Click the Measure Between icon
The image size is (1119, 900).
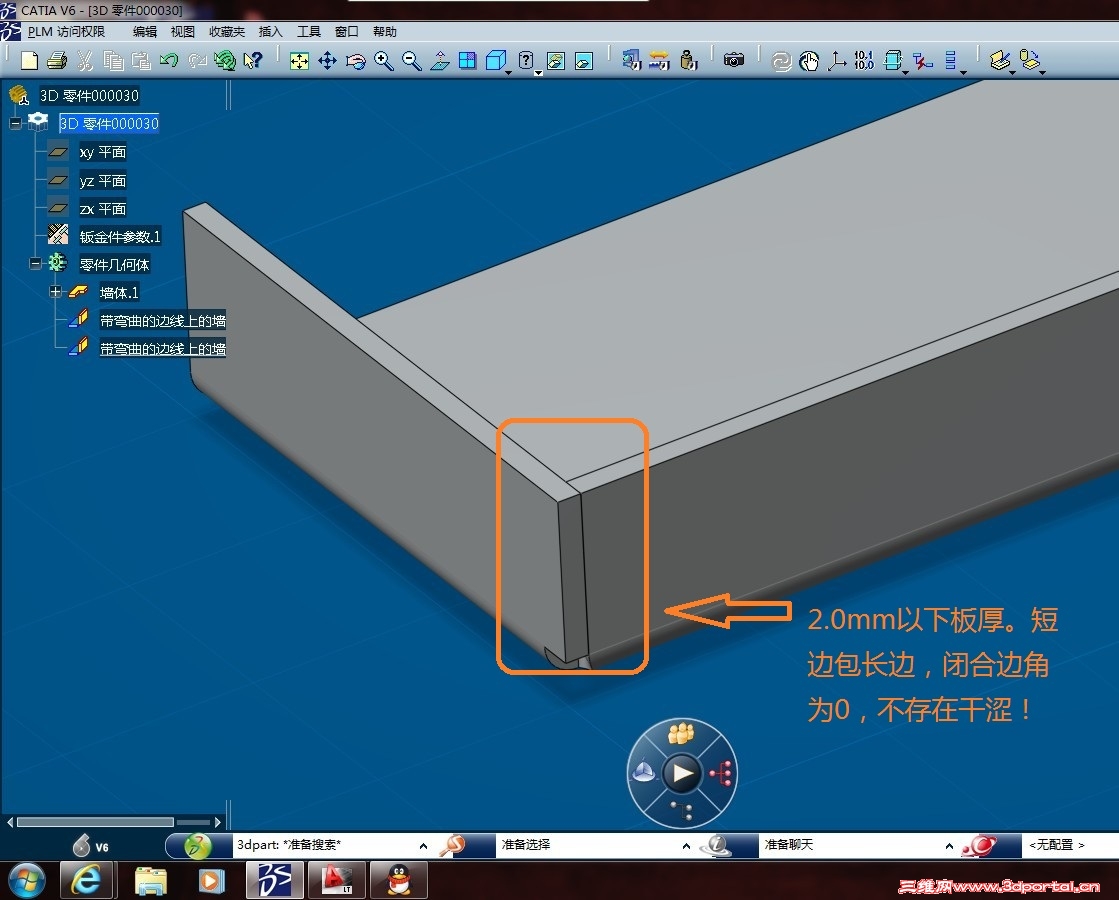[632, 60]
